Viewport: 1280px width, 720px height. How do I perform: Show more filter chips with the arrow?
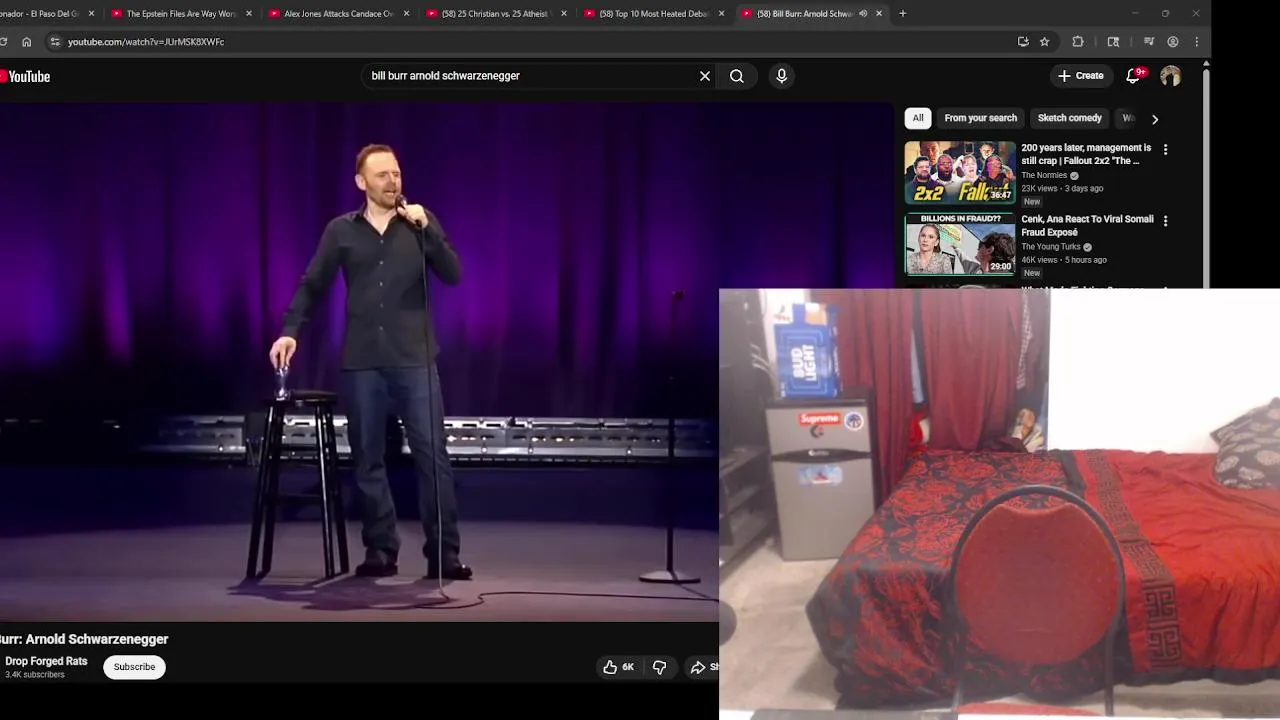pyautogui.click(x=1155, y=119)
